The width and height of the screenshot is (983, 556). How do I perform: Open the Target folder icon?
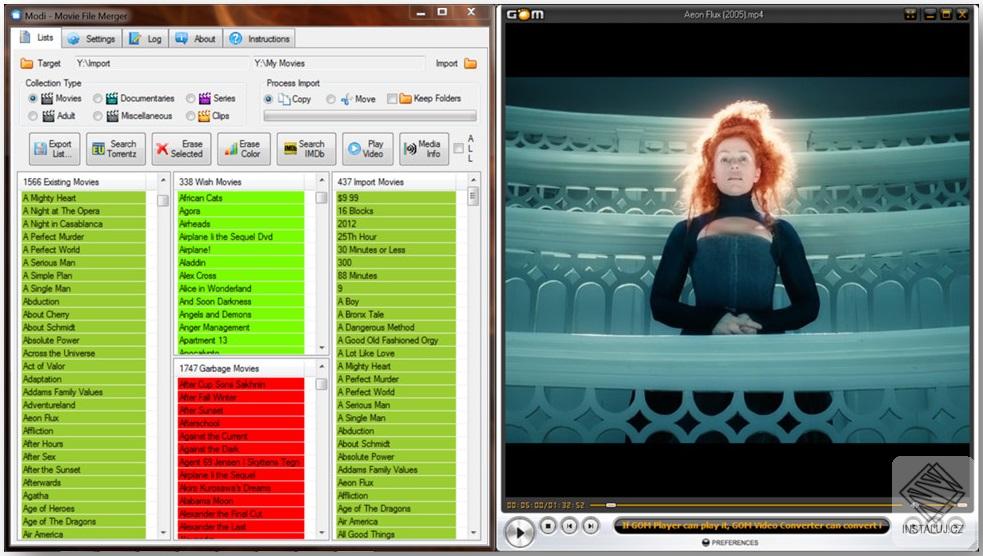click(x=26, y=63)
